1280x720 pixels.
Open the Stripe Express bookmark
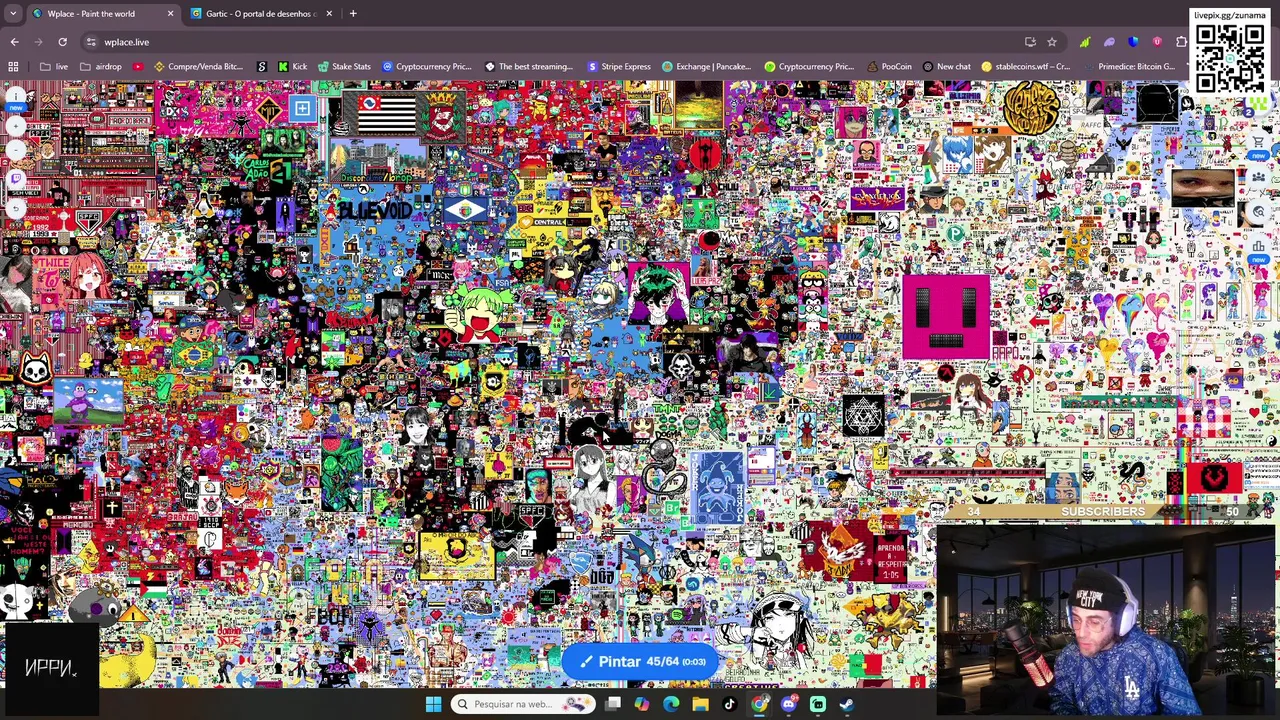coord(619,67)
